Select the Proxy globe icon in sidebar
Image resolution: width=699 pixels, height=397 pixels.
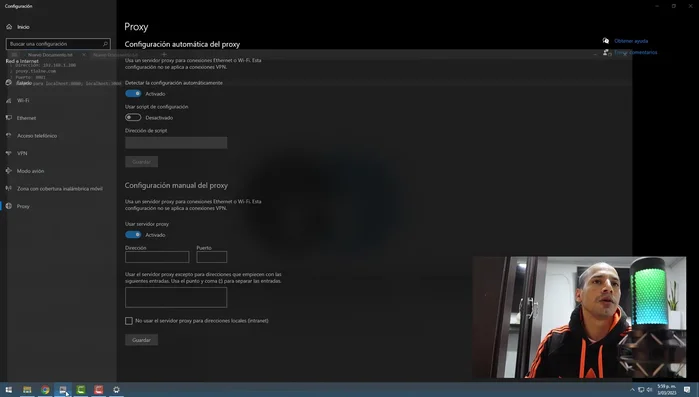point(8,206)
